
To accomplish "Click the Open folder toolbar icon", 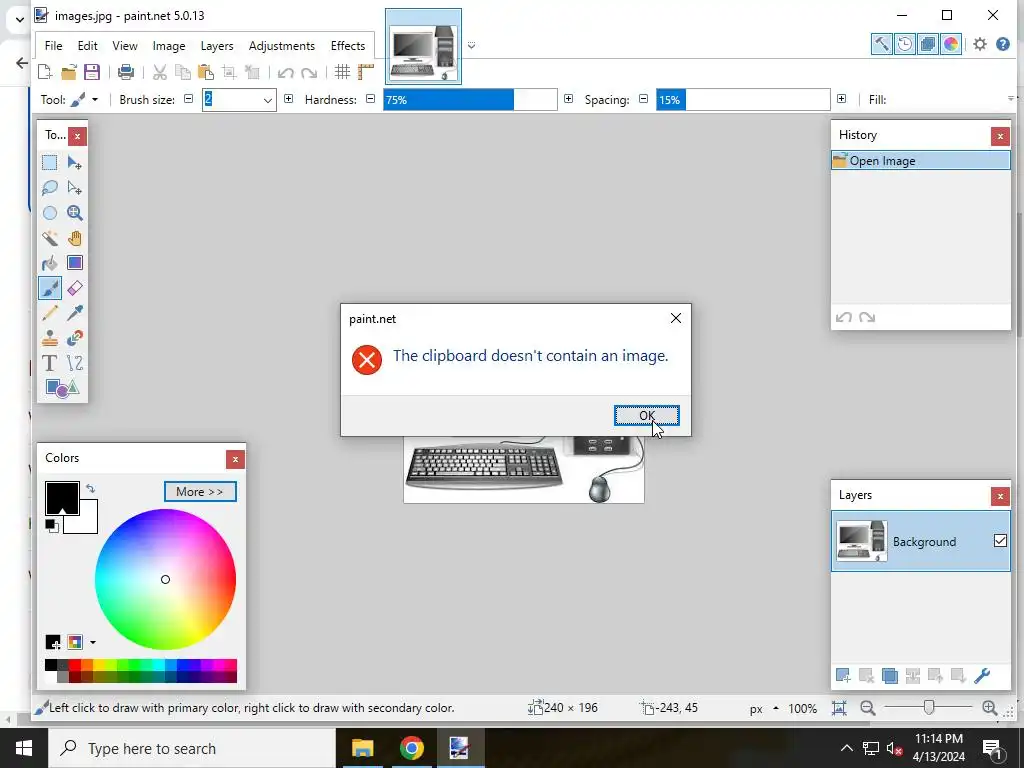I will (69, 72).
